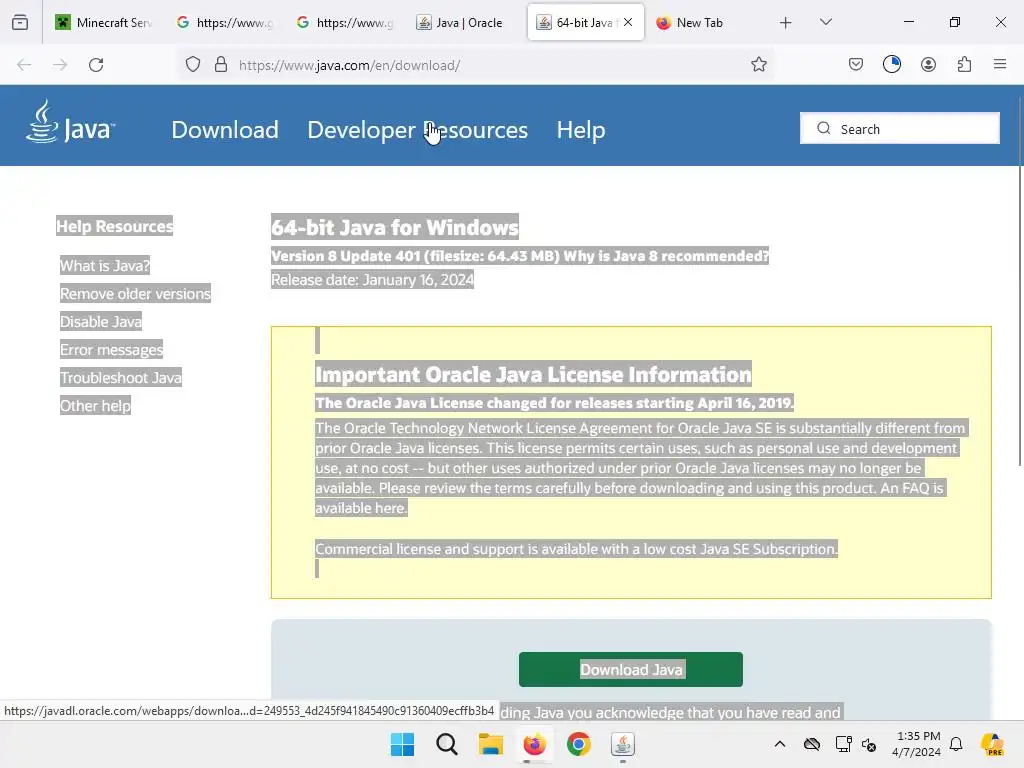Open the Disable Java link

pyautogui.click(x=101, y=322)
